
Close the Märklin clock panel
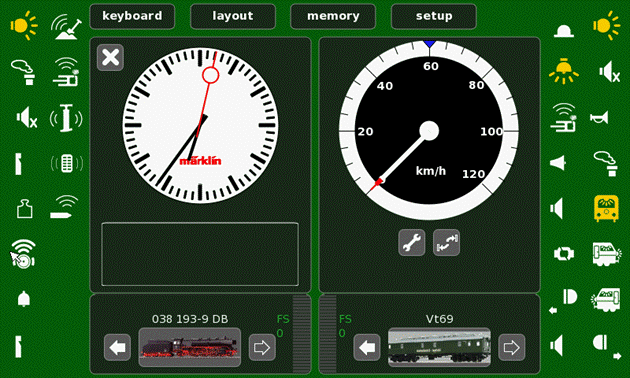[x=110, y=57]
